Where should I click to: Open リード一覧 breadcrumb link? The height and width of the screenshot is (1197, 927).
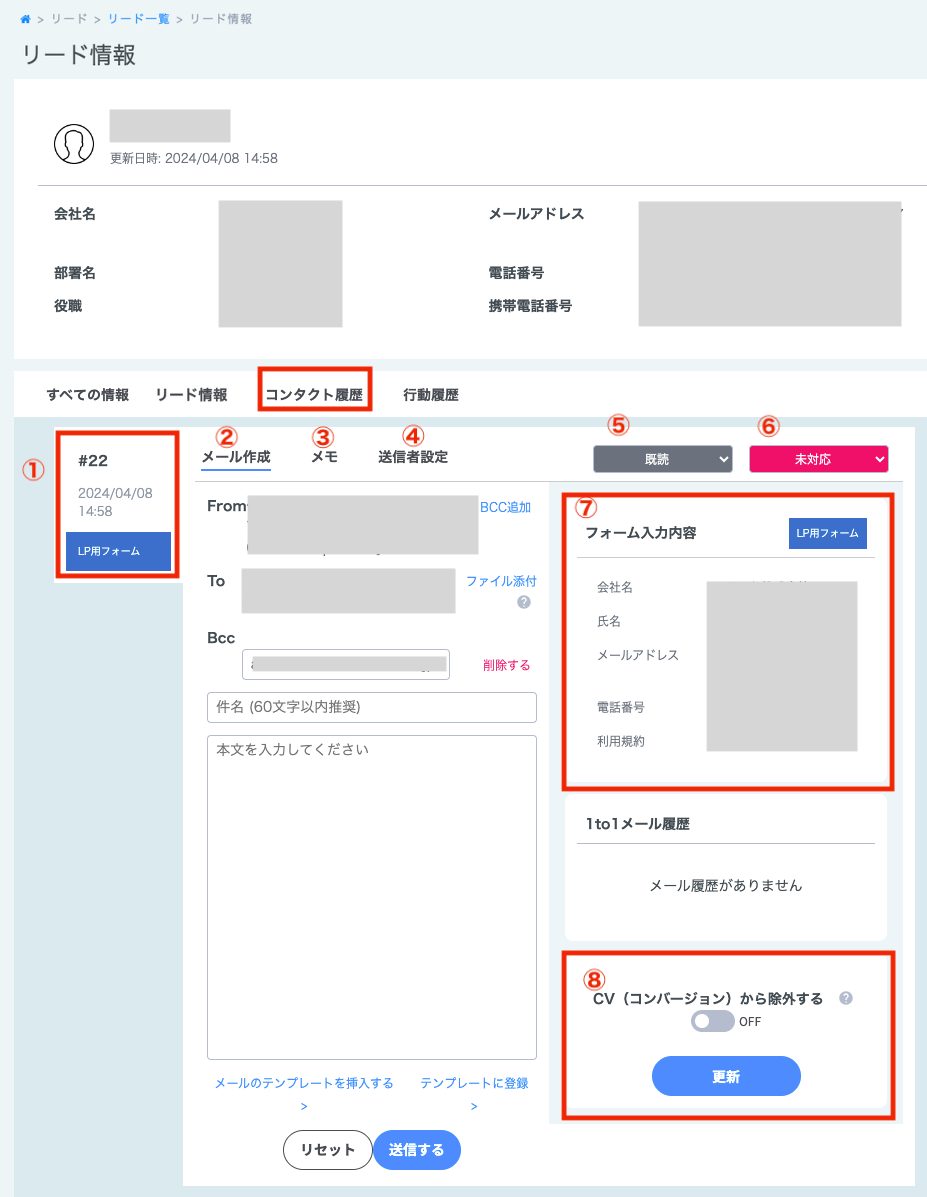[139, 19]
